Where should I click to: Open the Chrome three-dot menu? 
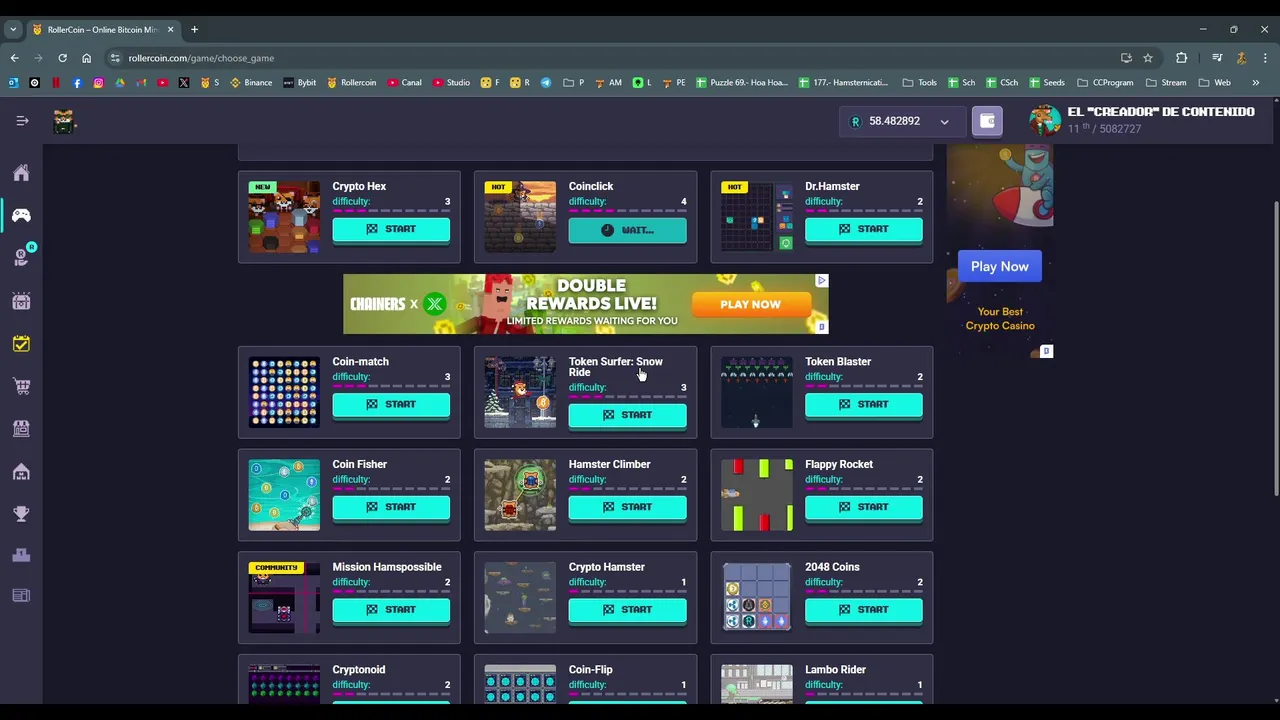click(1265, 58)
